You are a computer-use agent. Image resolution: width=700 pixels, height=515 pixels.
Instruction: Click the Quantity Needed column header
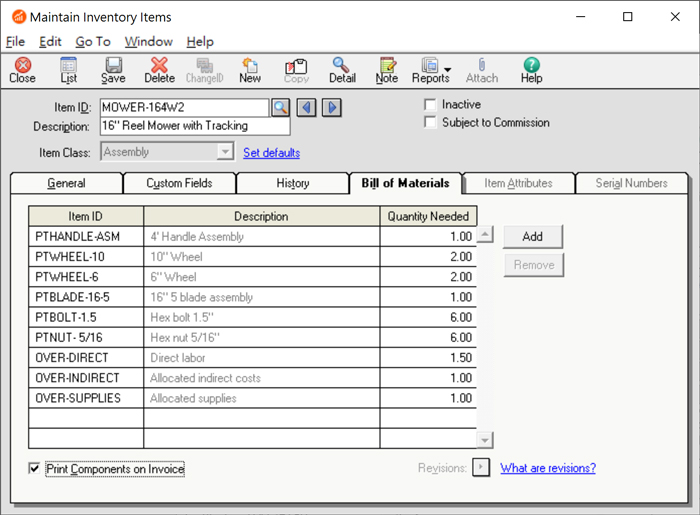[428, 216]
